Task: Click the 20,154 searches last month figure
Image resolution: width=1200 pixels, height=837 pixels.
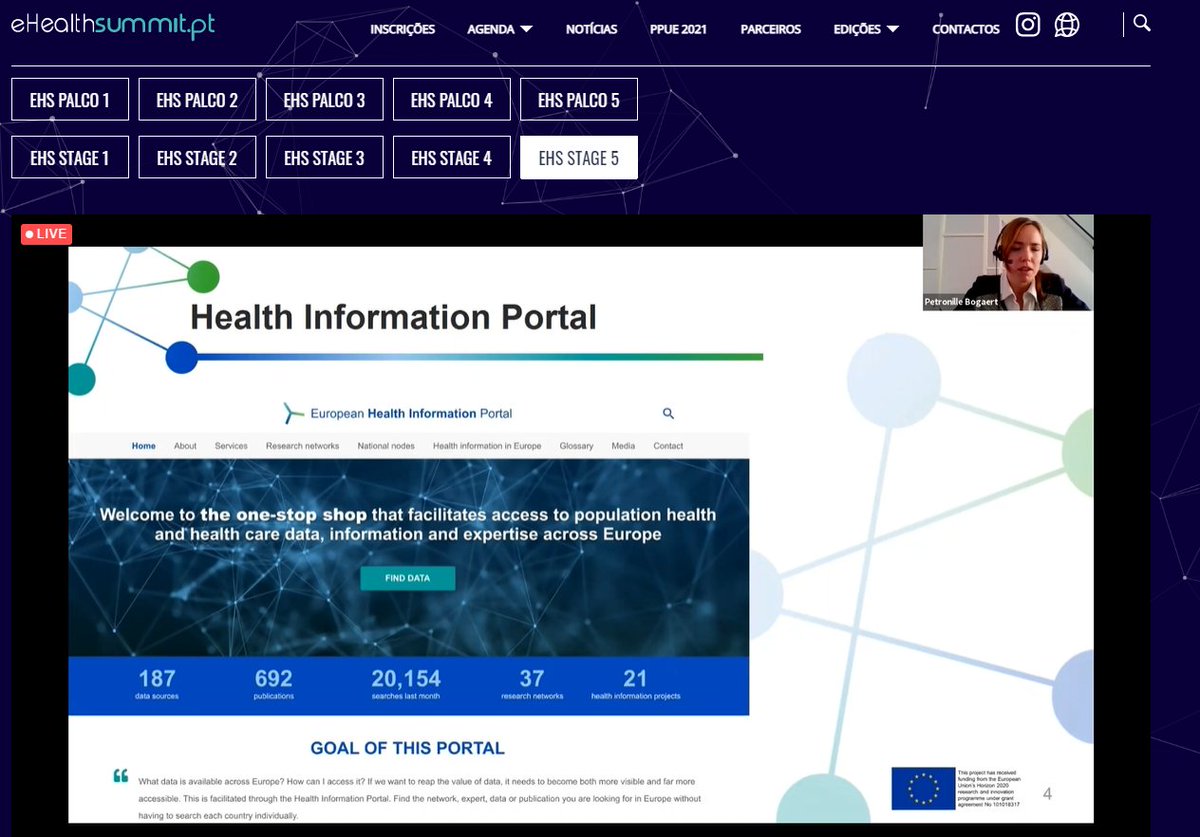Action: (x=406, y=685)
